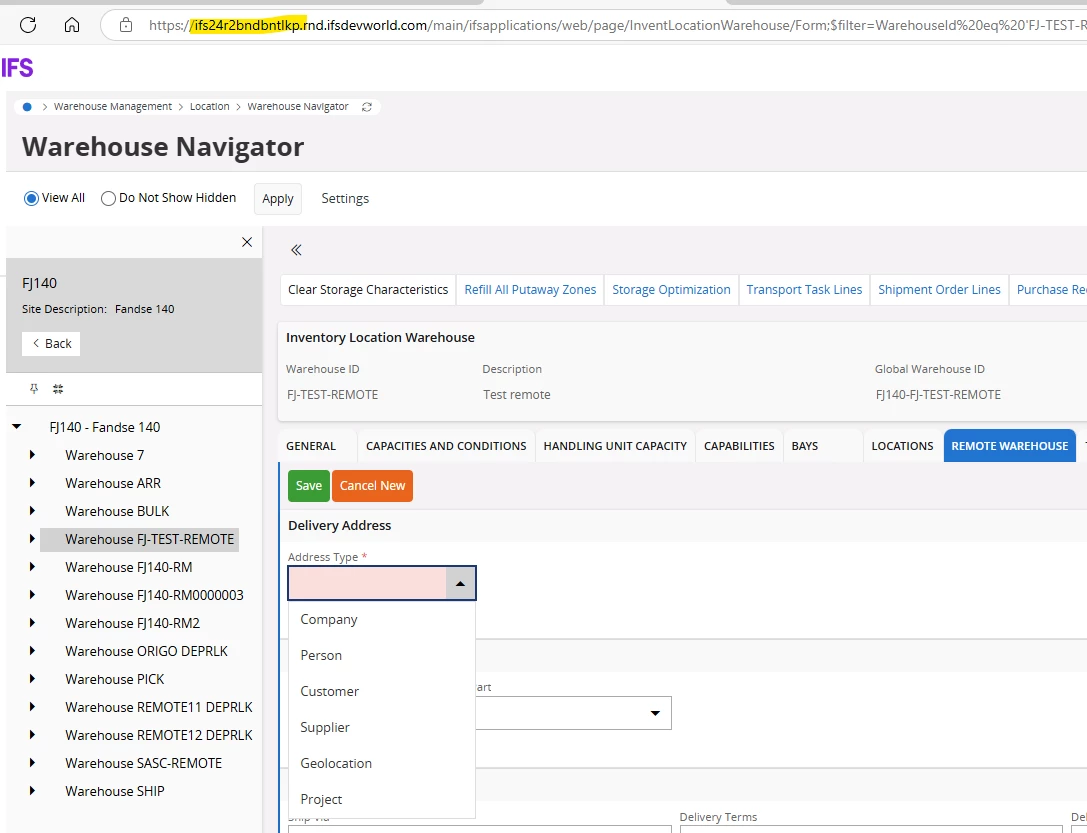Open Shipment Order Lines link
1087x833 pixels.
[939, 290]
